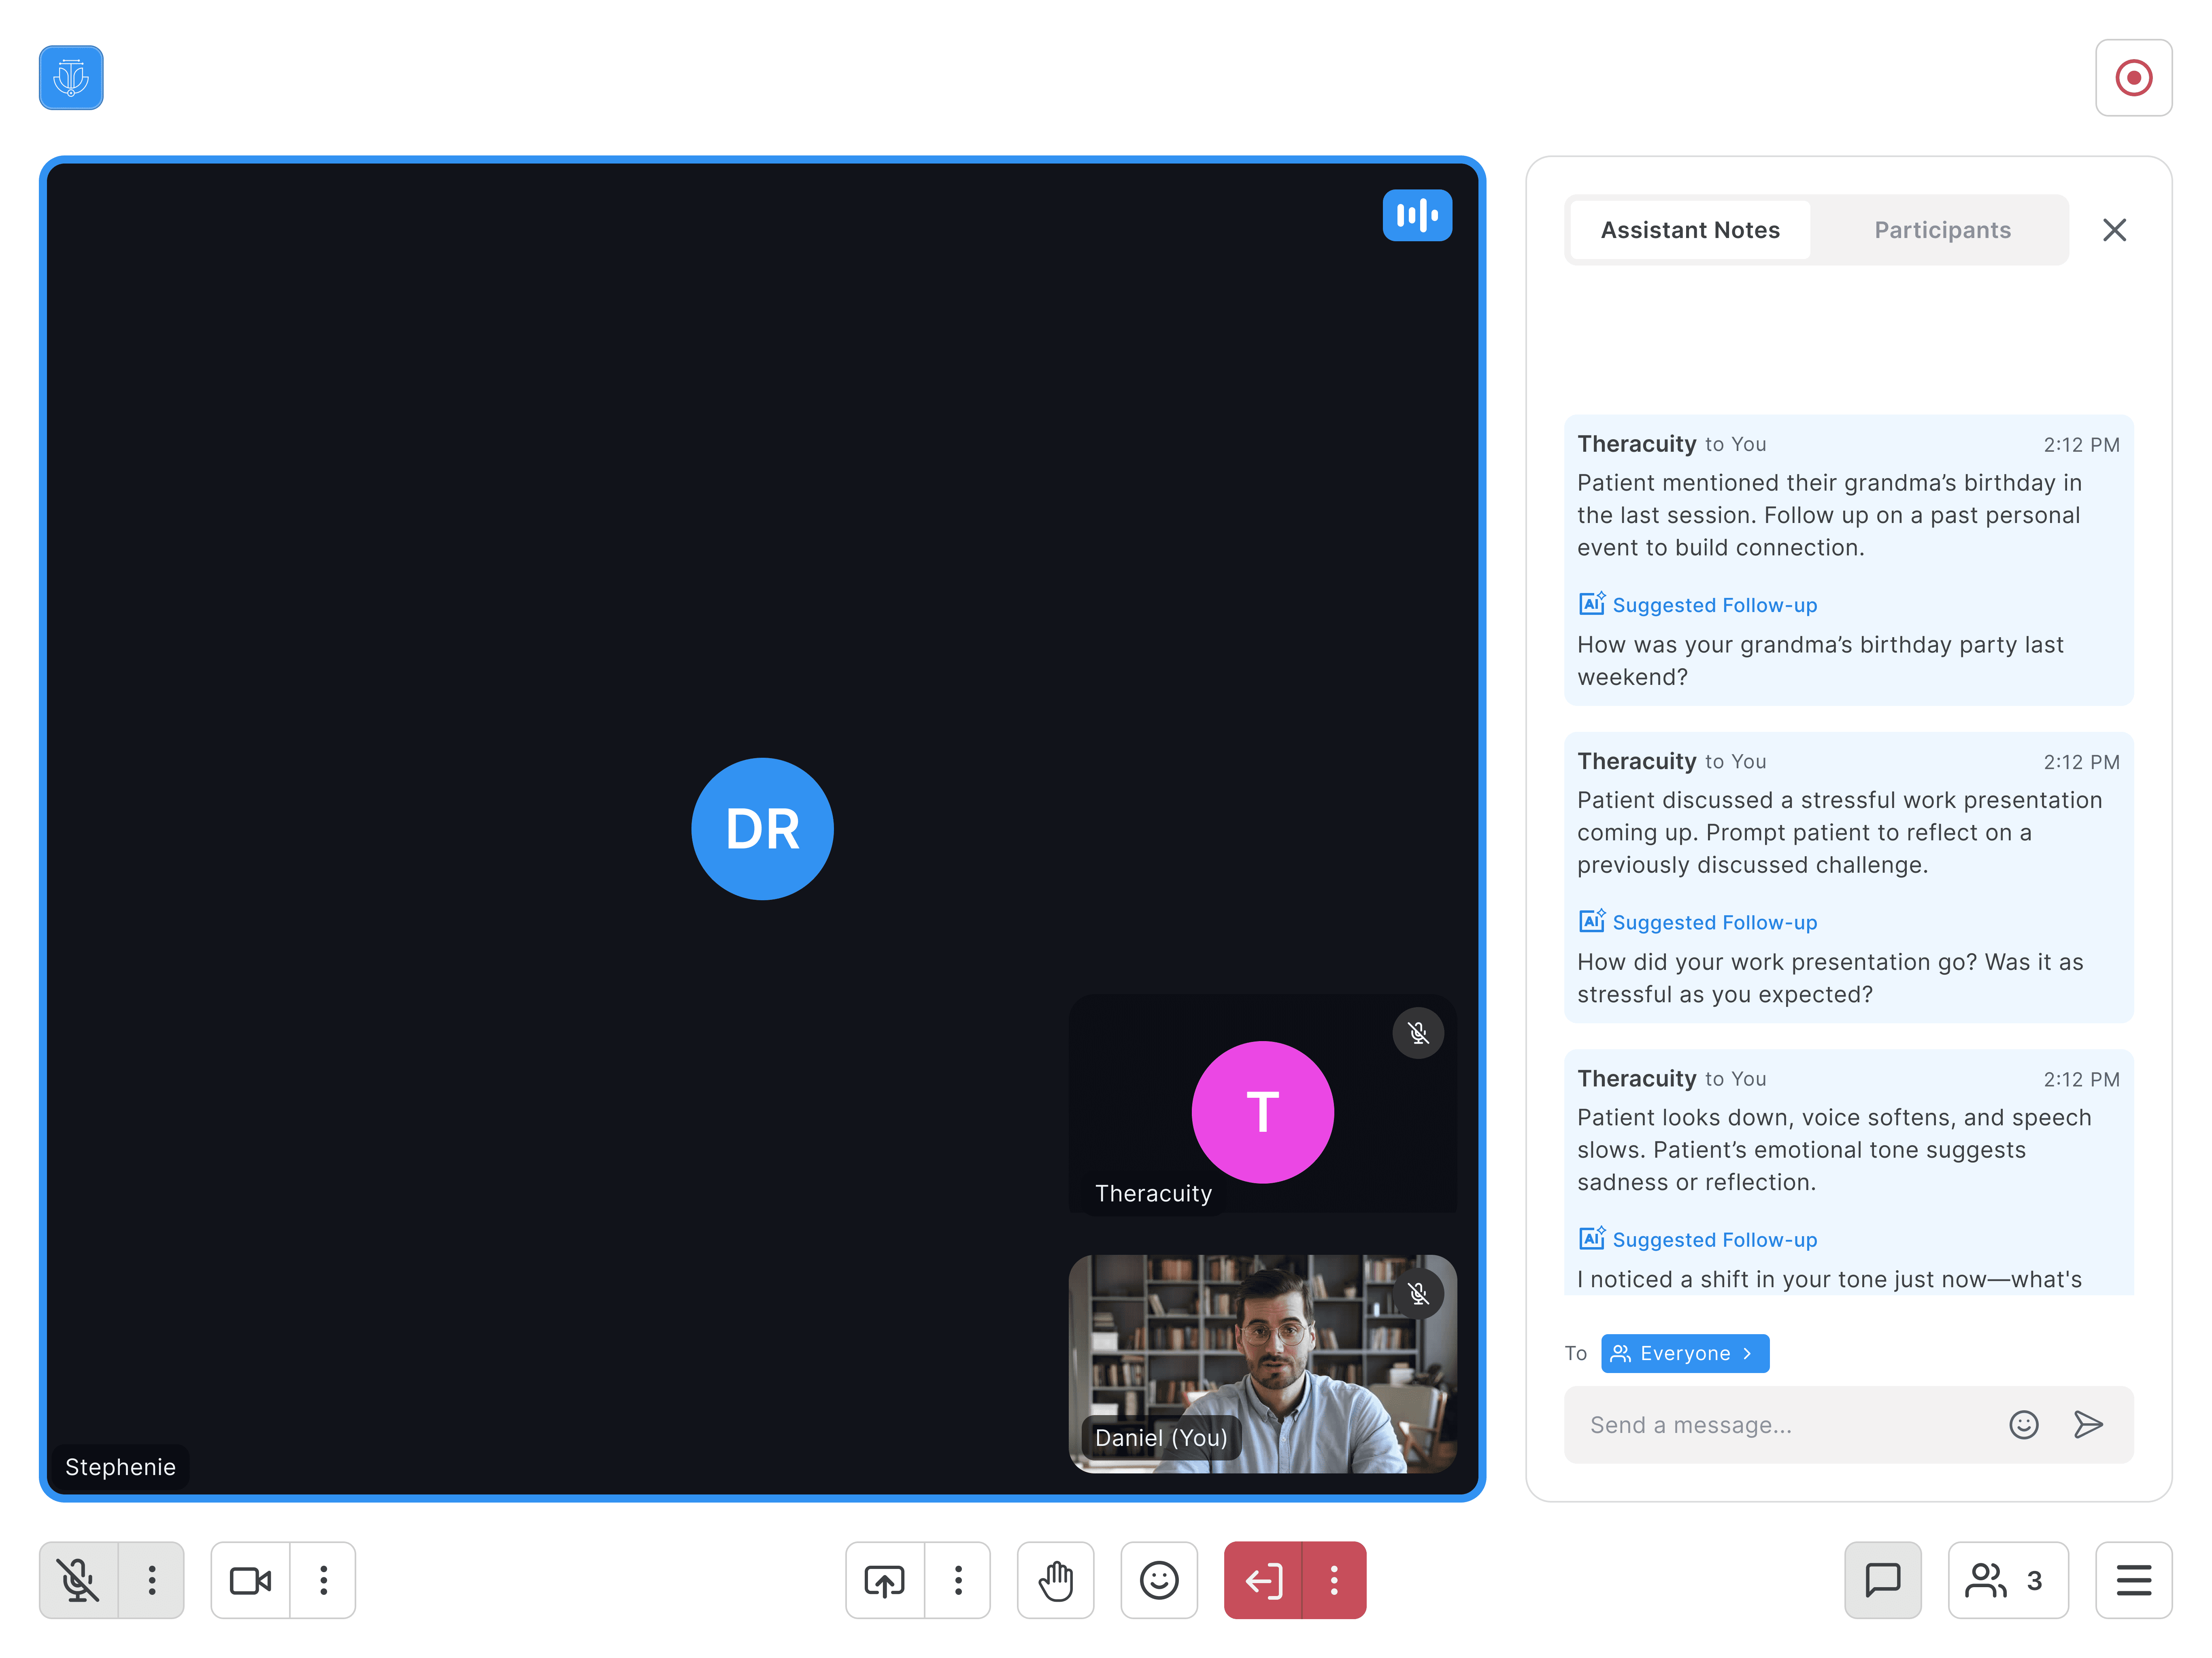Leave the meeting with red exit button
Screen dimensions: 2212x1658
pyautogui.click(x=1263, y=1580)
